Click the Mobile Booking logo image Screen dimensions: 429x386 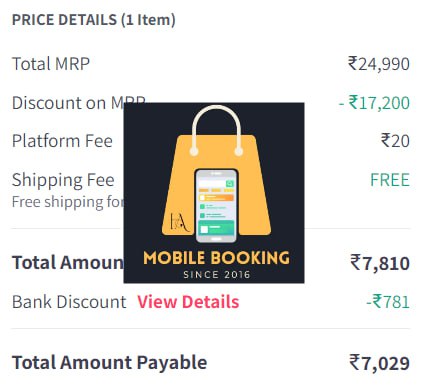point(214,193)
